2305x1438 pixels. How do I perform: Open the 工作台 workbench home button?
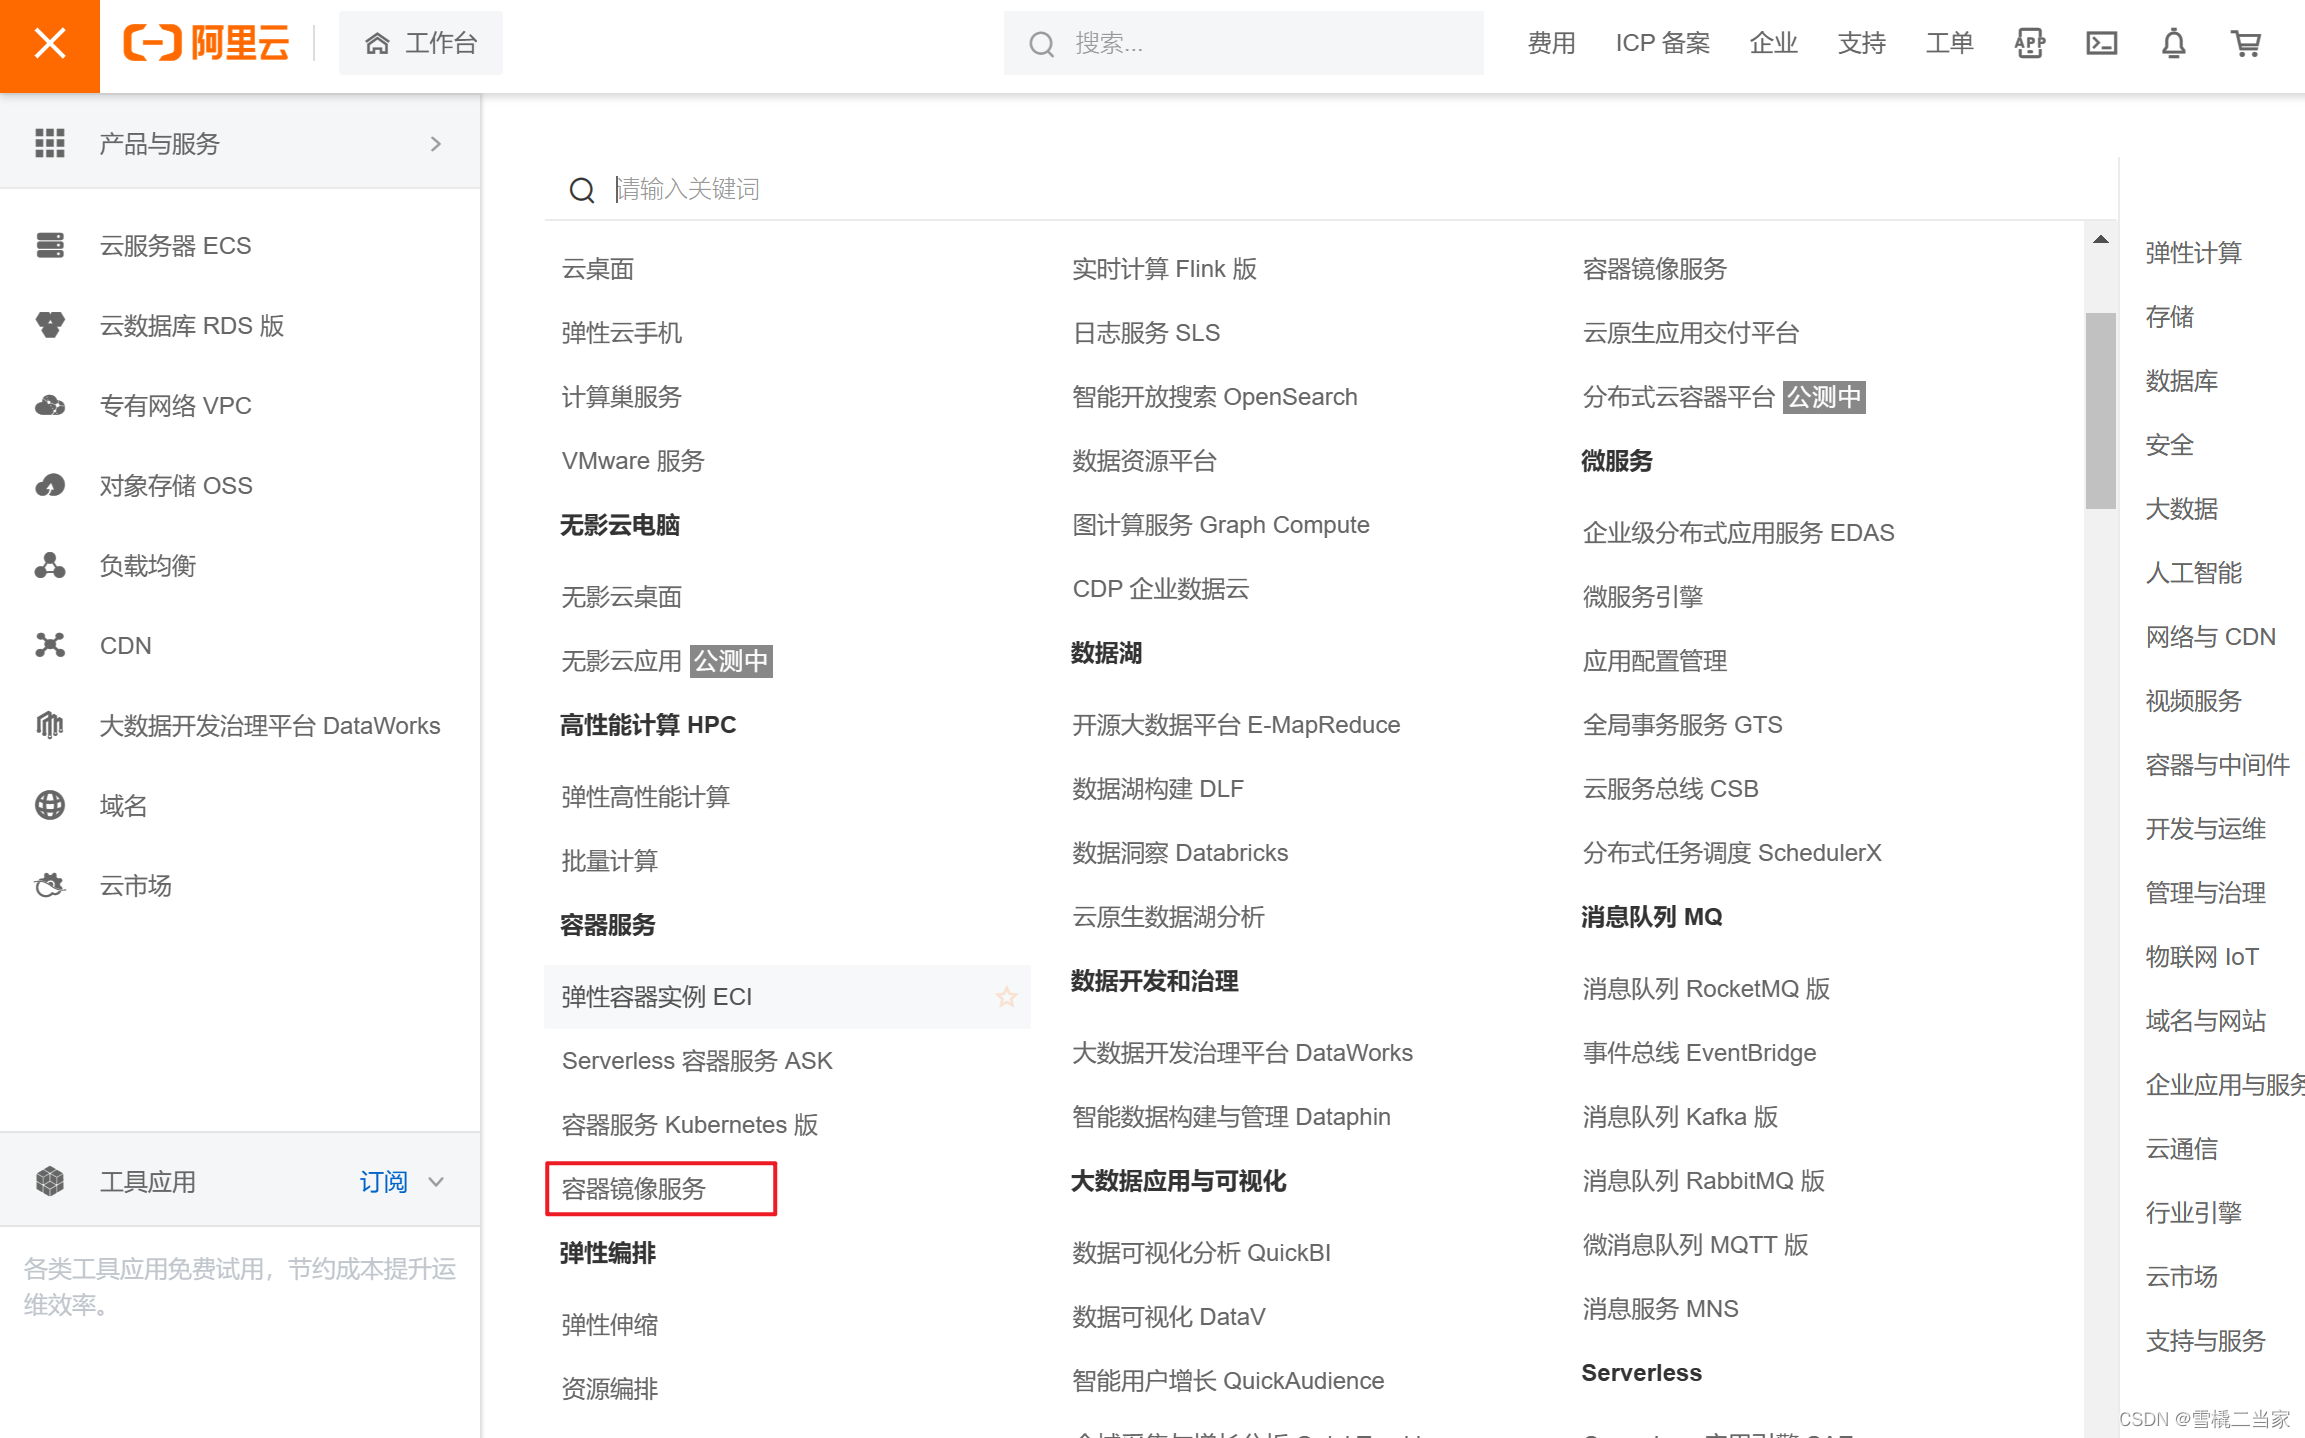(x=421, y=43)
